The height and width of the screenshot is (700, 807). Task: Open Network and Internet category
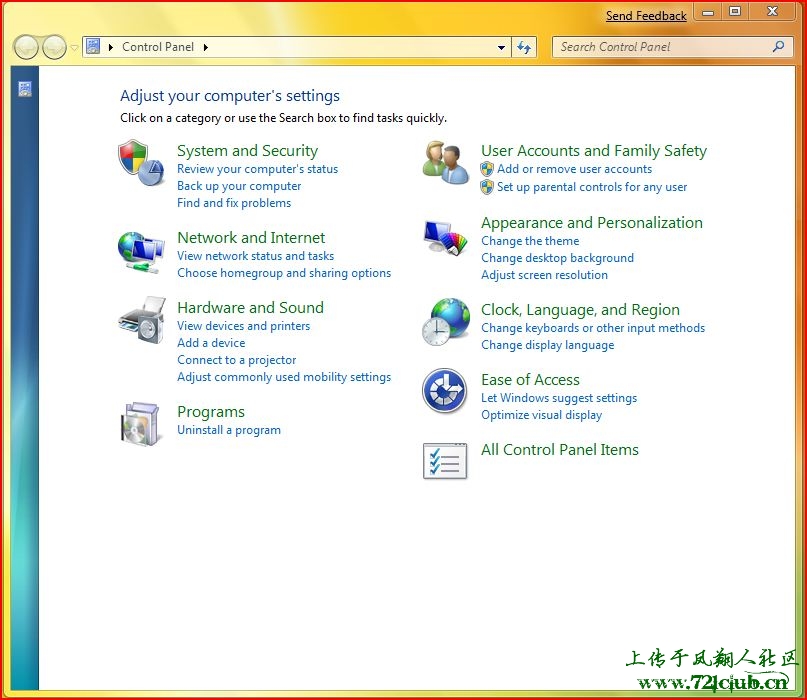coord(251,238)
